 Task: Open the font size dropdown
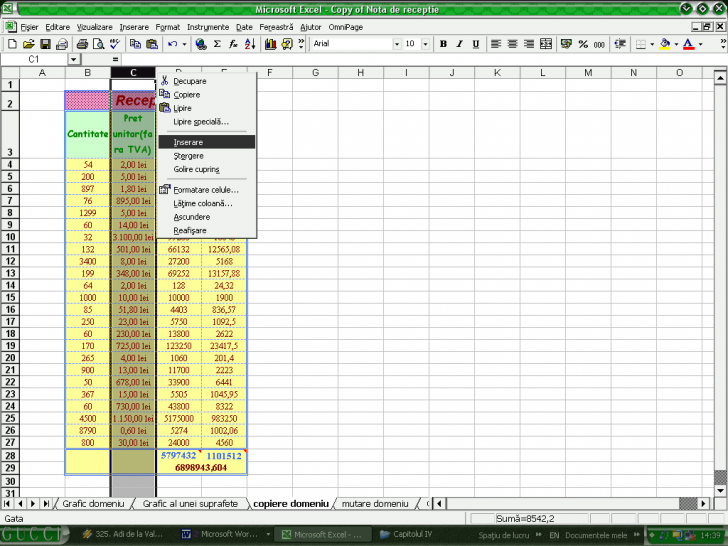coord(425,44)
